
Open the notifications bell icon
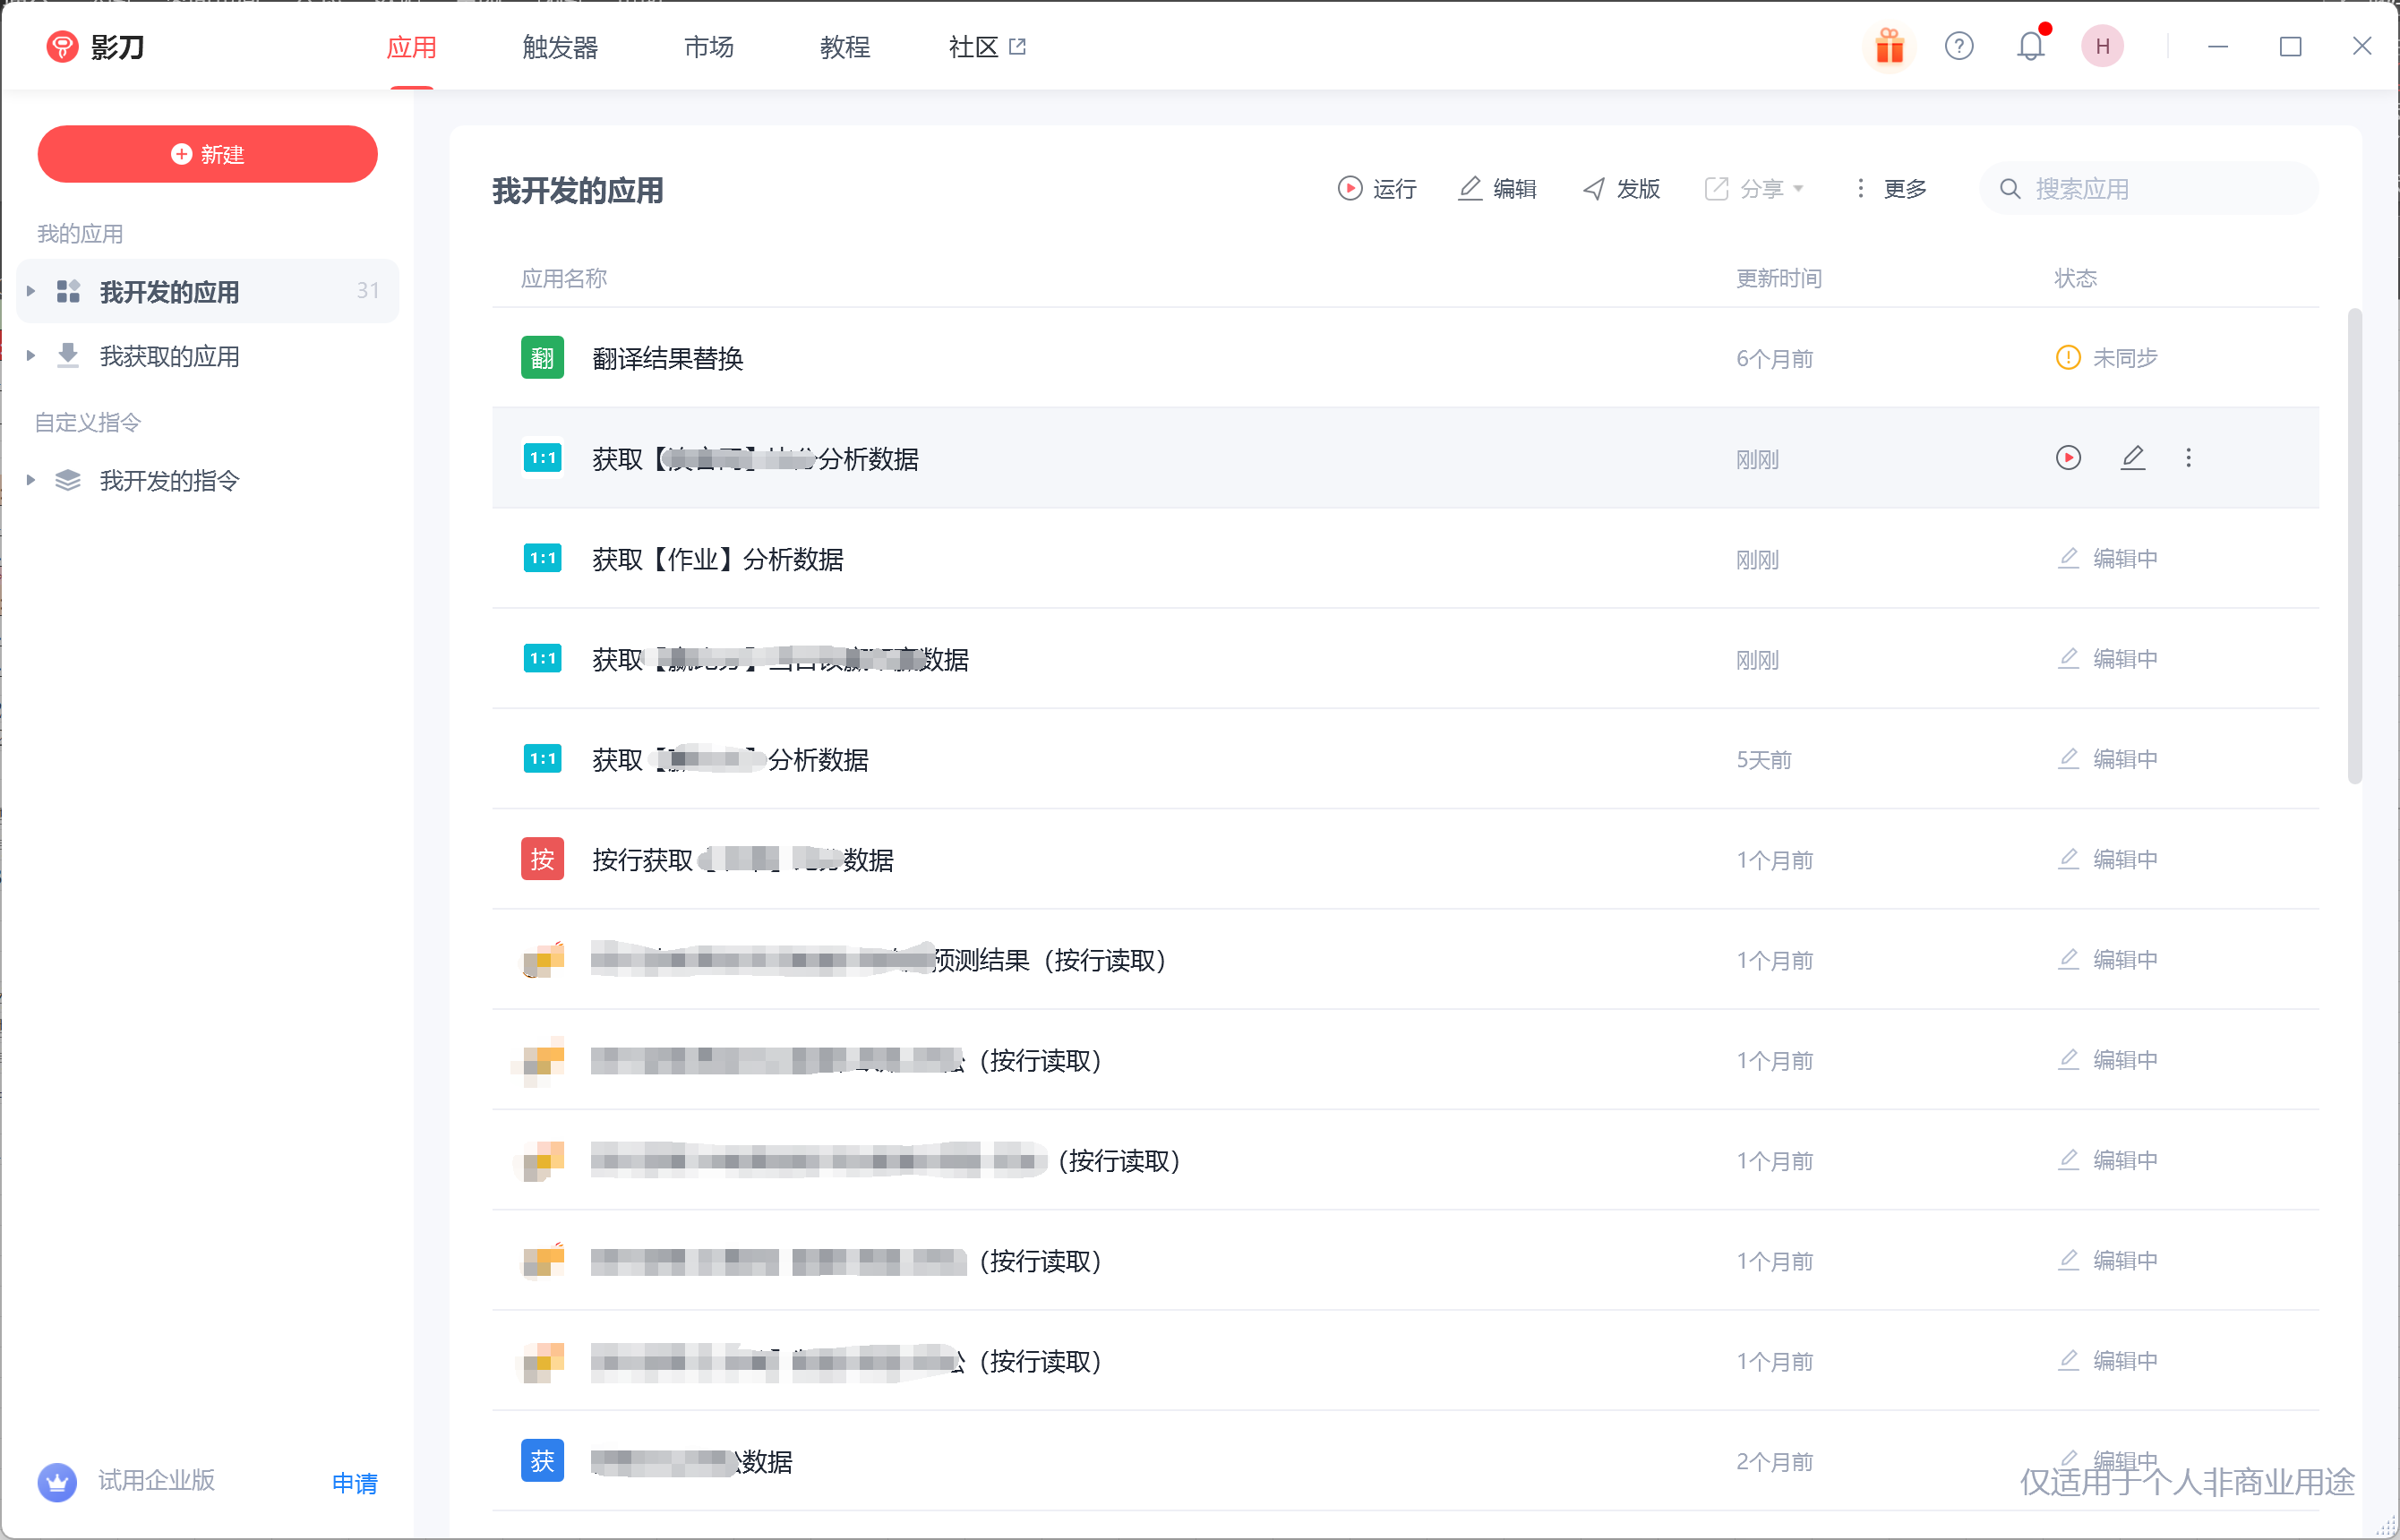click(2031, 46)
